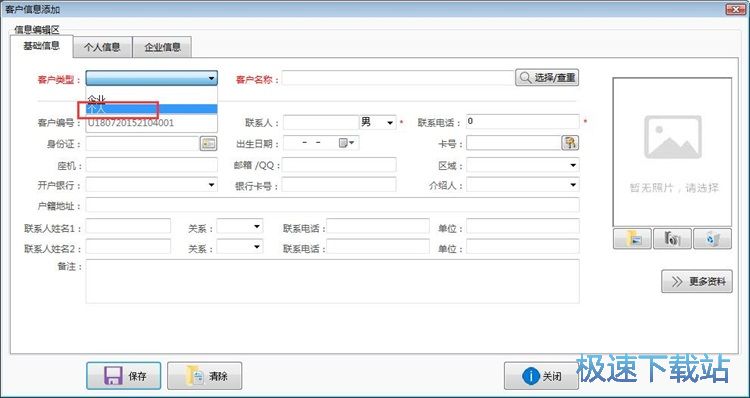The height and width of the screenshot is (398, 750).
Task: Click the 清除 button
Action: point(205,376)
